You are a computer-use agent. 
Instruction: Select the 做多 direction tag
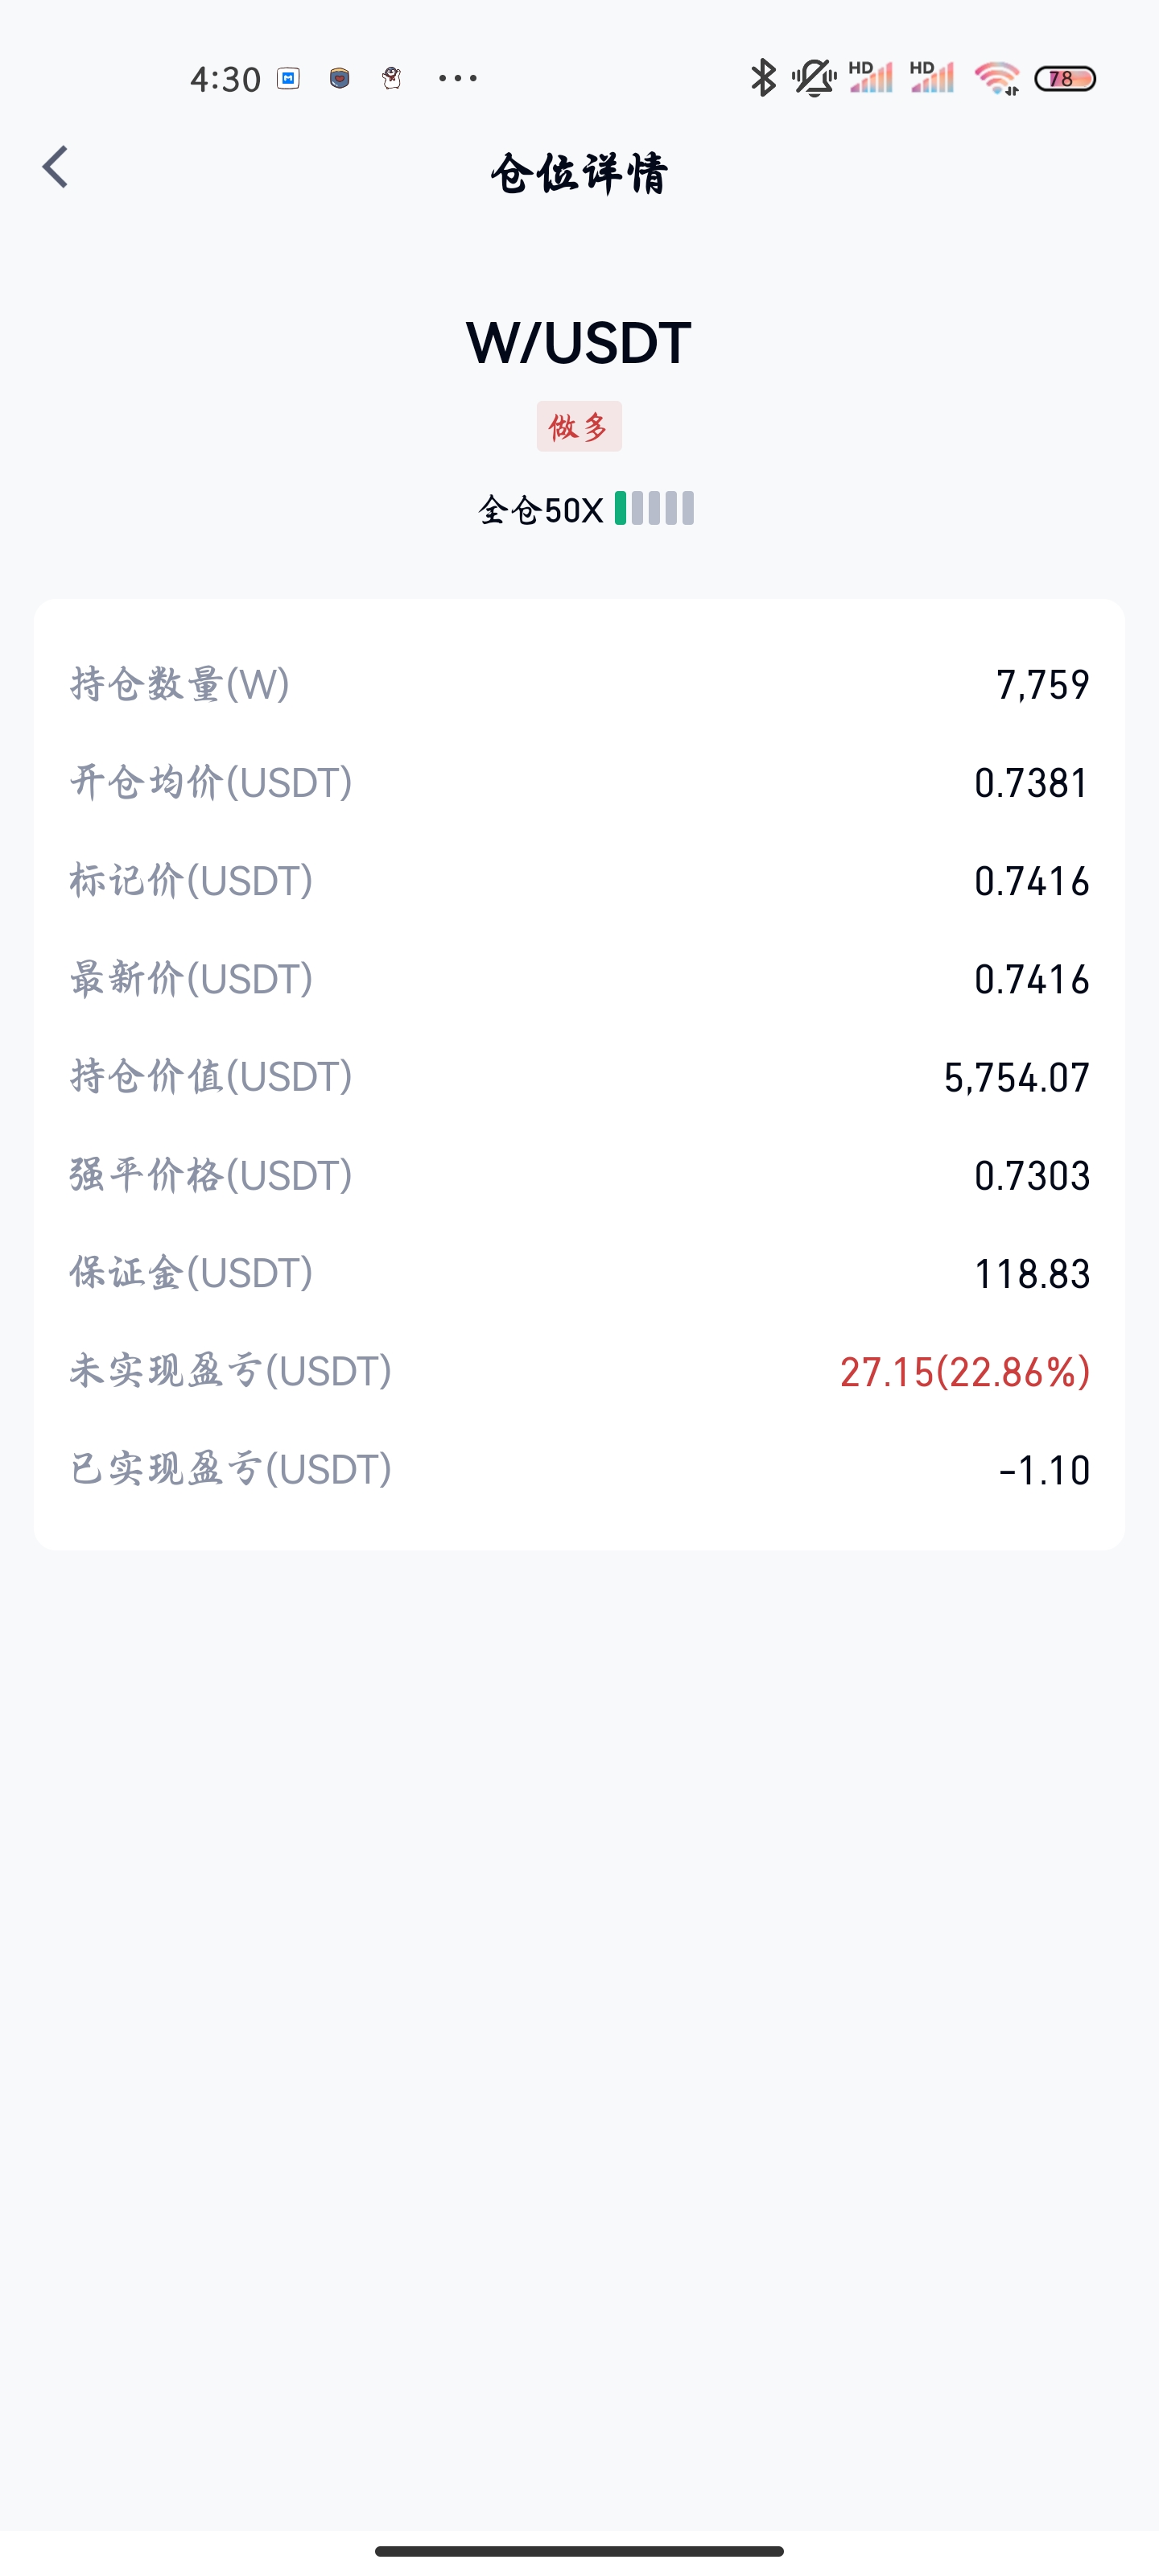(579, 426)
